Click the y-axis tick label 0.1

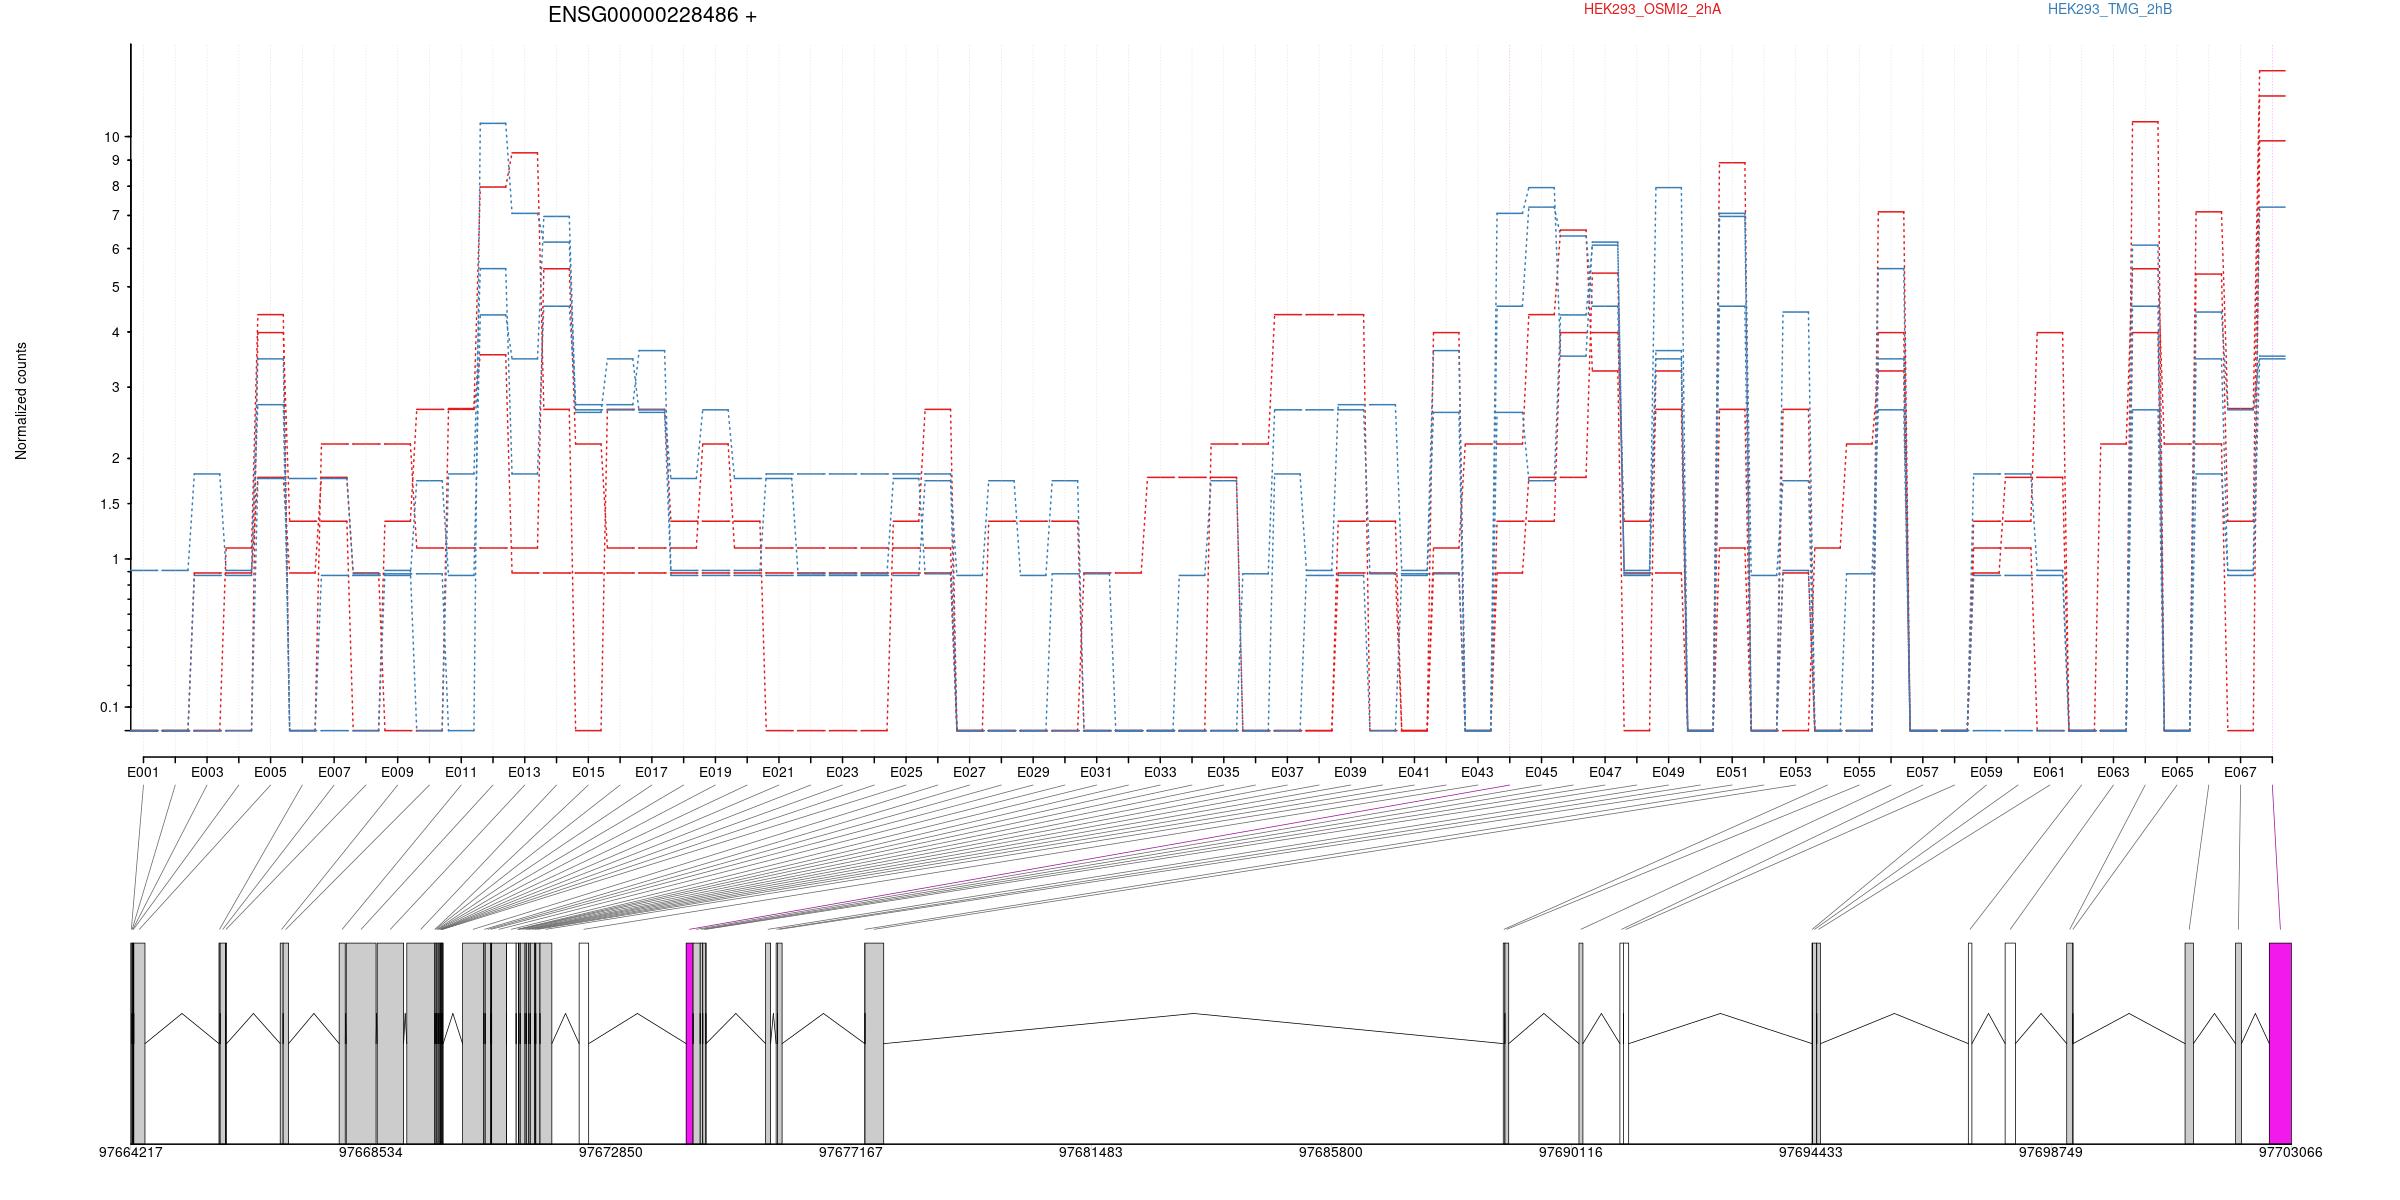(109, 708)
